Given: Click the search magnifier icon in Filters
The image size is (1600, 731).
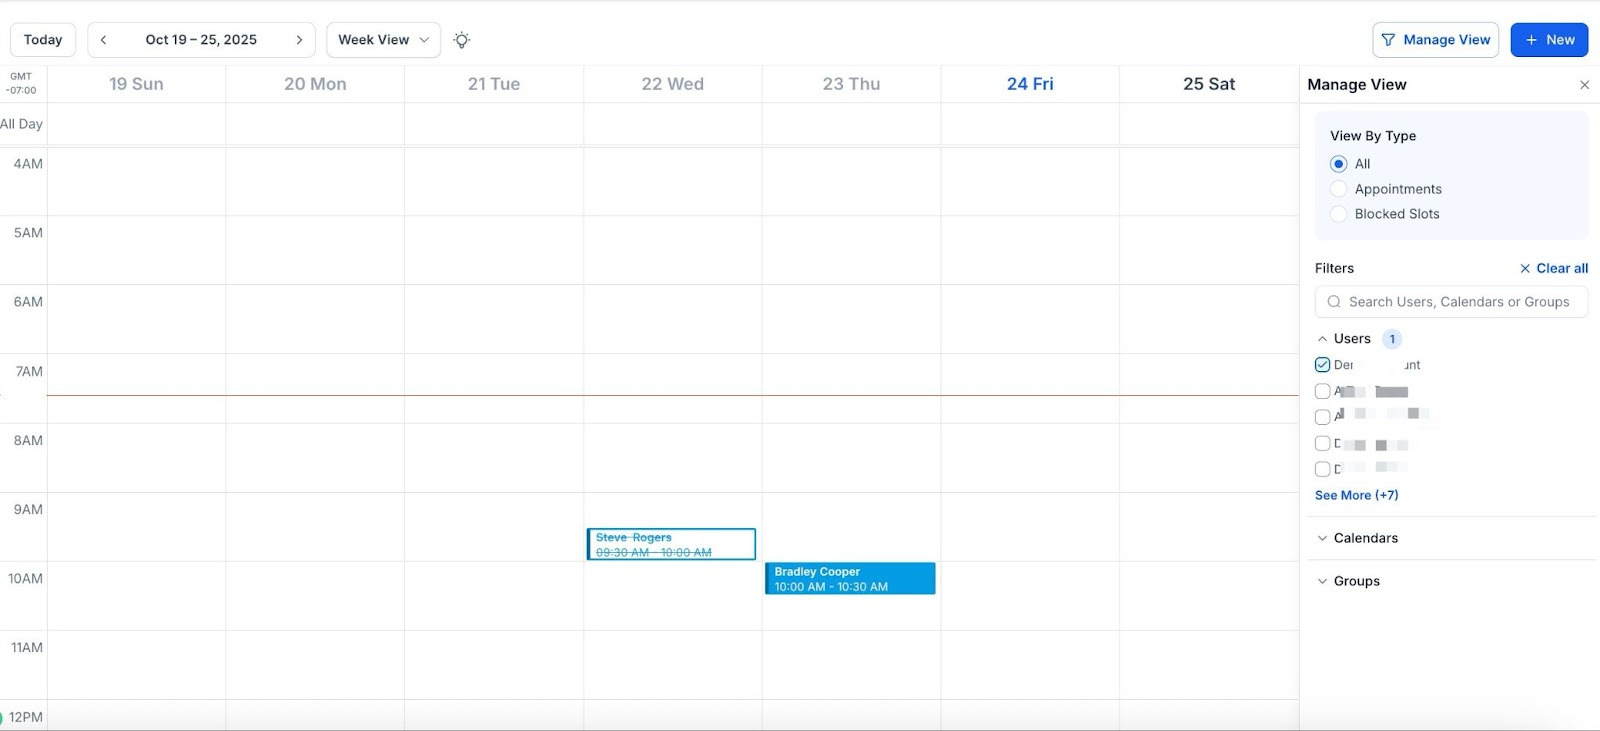Looking at the screenshot, I should click(x=1333, y=302).
